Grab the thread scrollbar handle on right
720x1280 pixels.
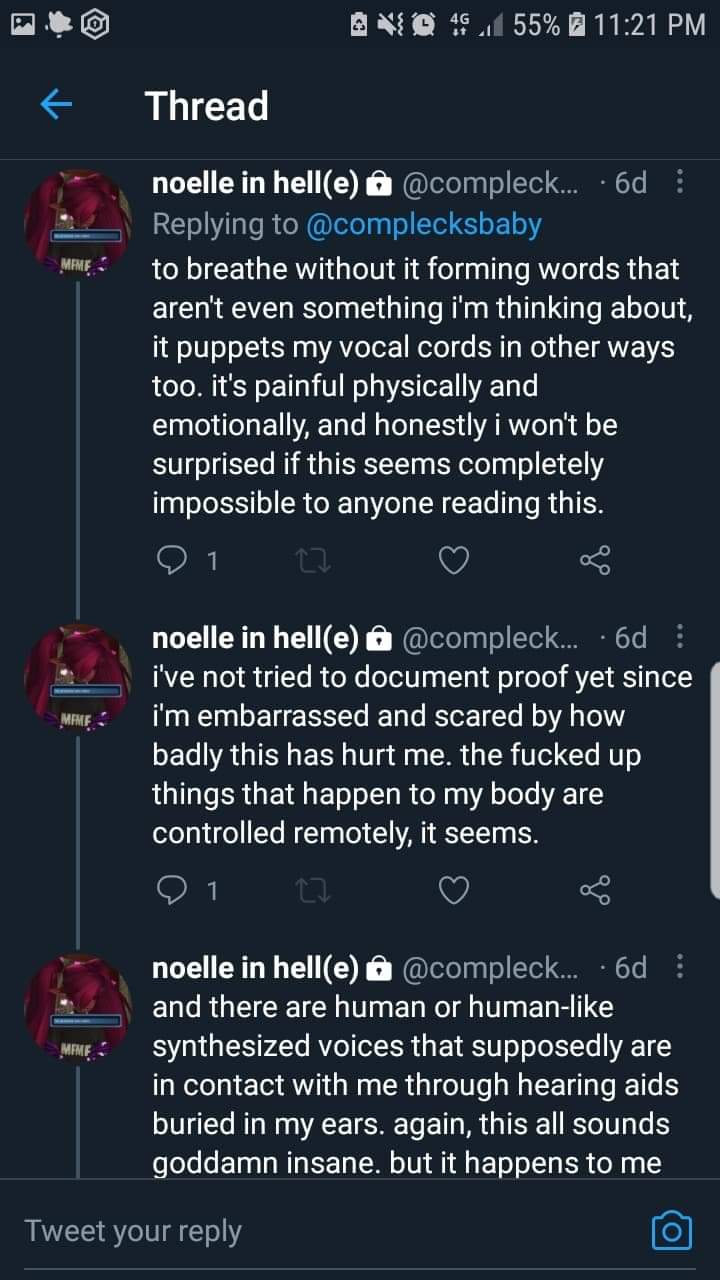pos(714,780)
